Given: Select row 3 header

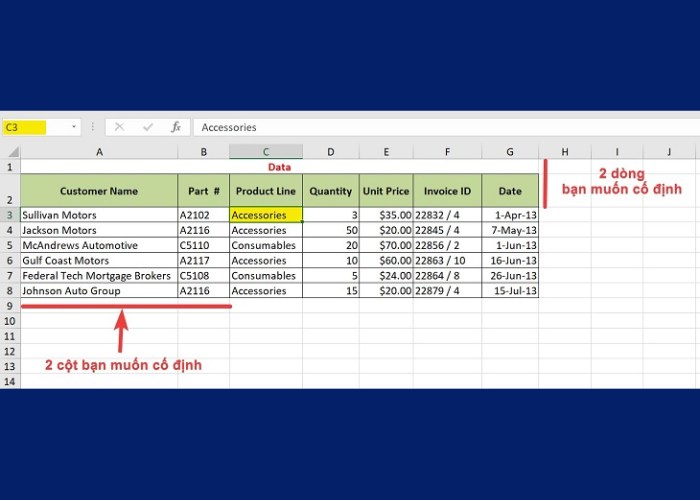Looking at the screenshot, I should [x=9, y=215].
